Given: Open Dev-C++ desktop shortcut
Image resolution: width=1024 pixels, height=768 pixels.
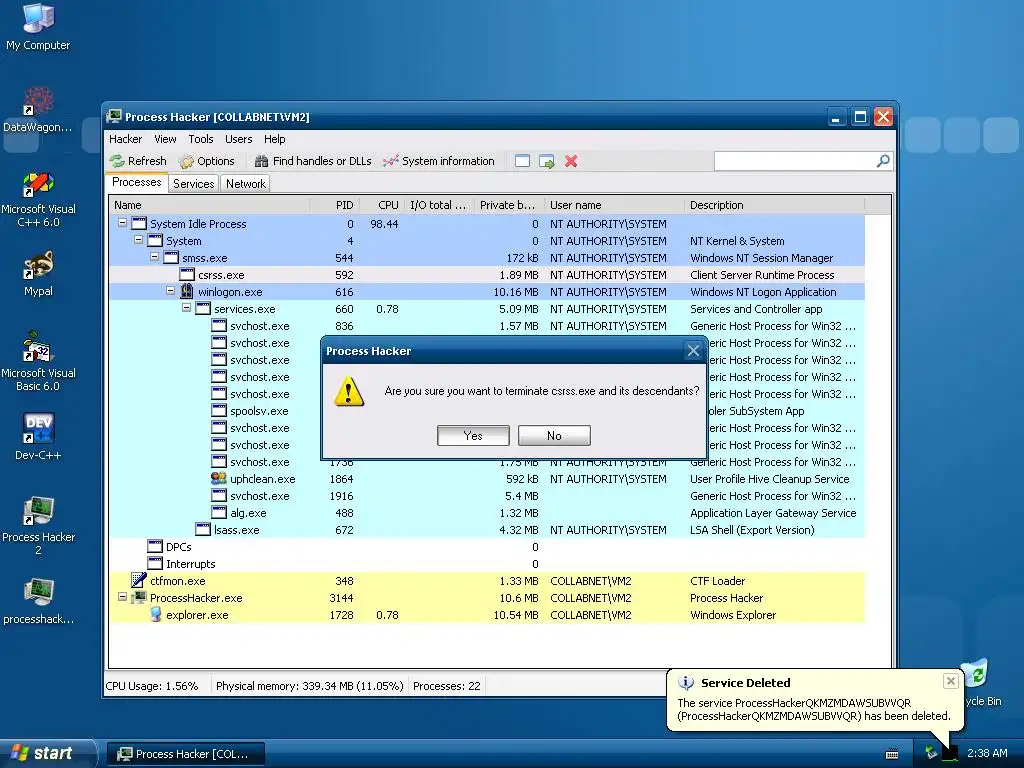Looking at the screenshot, I should pos(38,437).
